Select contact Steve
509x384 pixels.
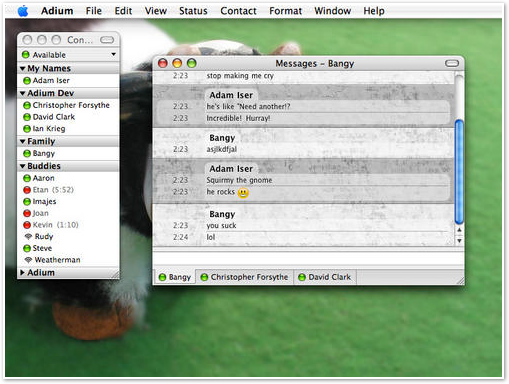coord(68,248)
